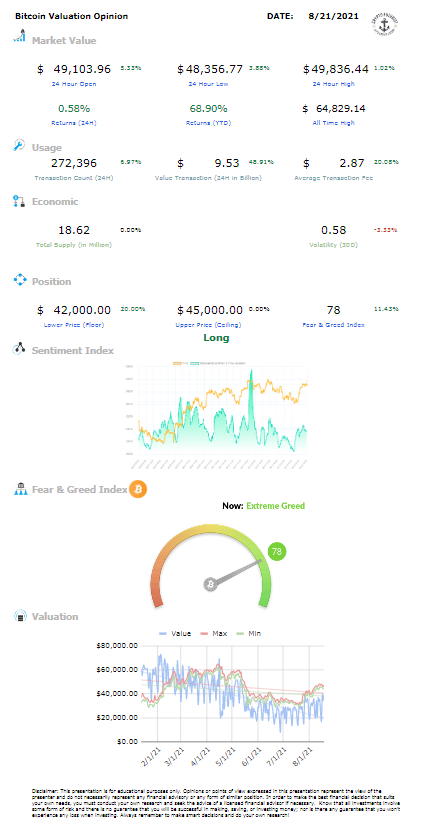
Task: Click the Sentiment Index section heading
Action: click(x=73, y=350)
